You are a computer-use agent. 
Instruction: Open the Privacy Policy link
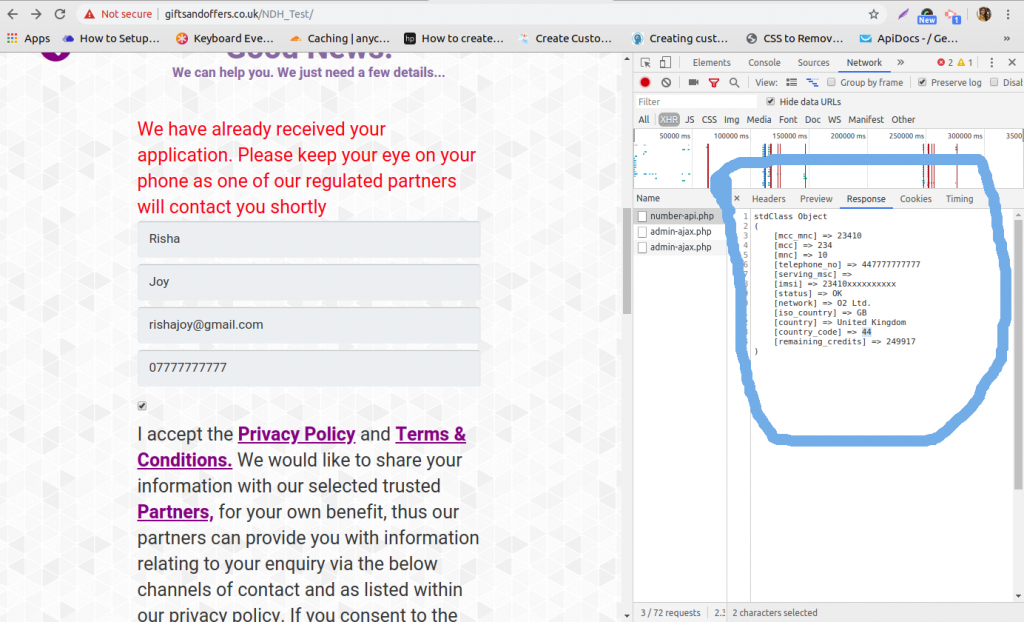(x=296, y=434)
